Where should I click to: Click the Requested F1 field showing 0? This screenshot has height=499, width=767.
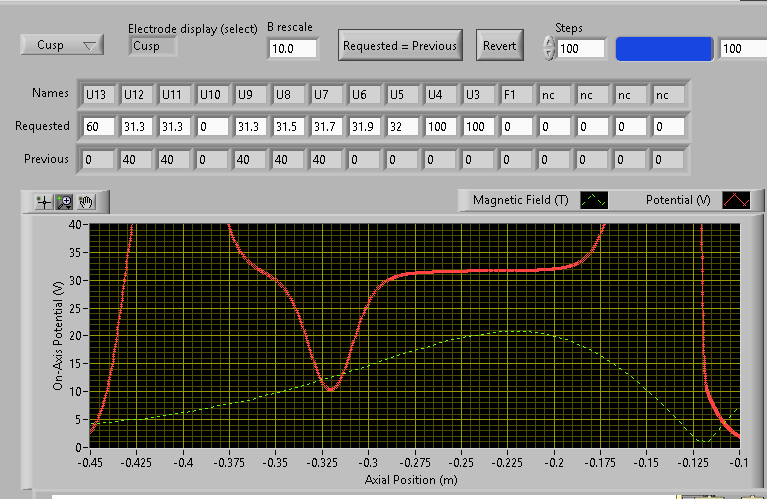(x=516, y=127)
